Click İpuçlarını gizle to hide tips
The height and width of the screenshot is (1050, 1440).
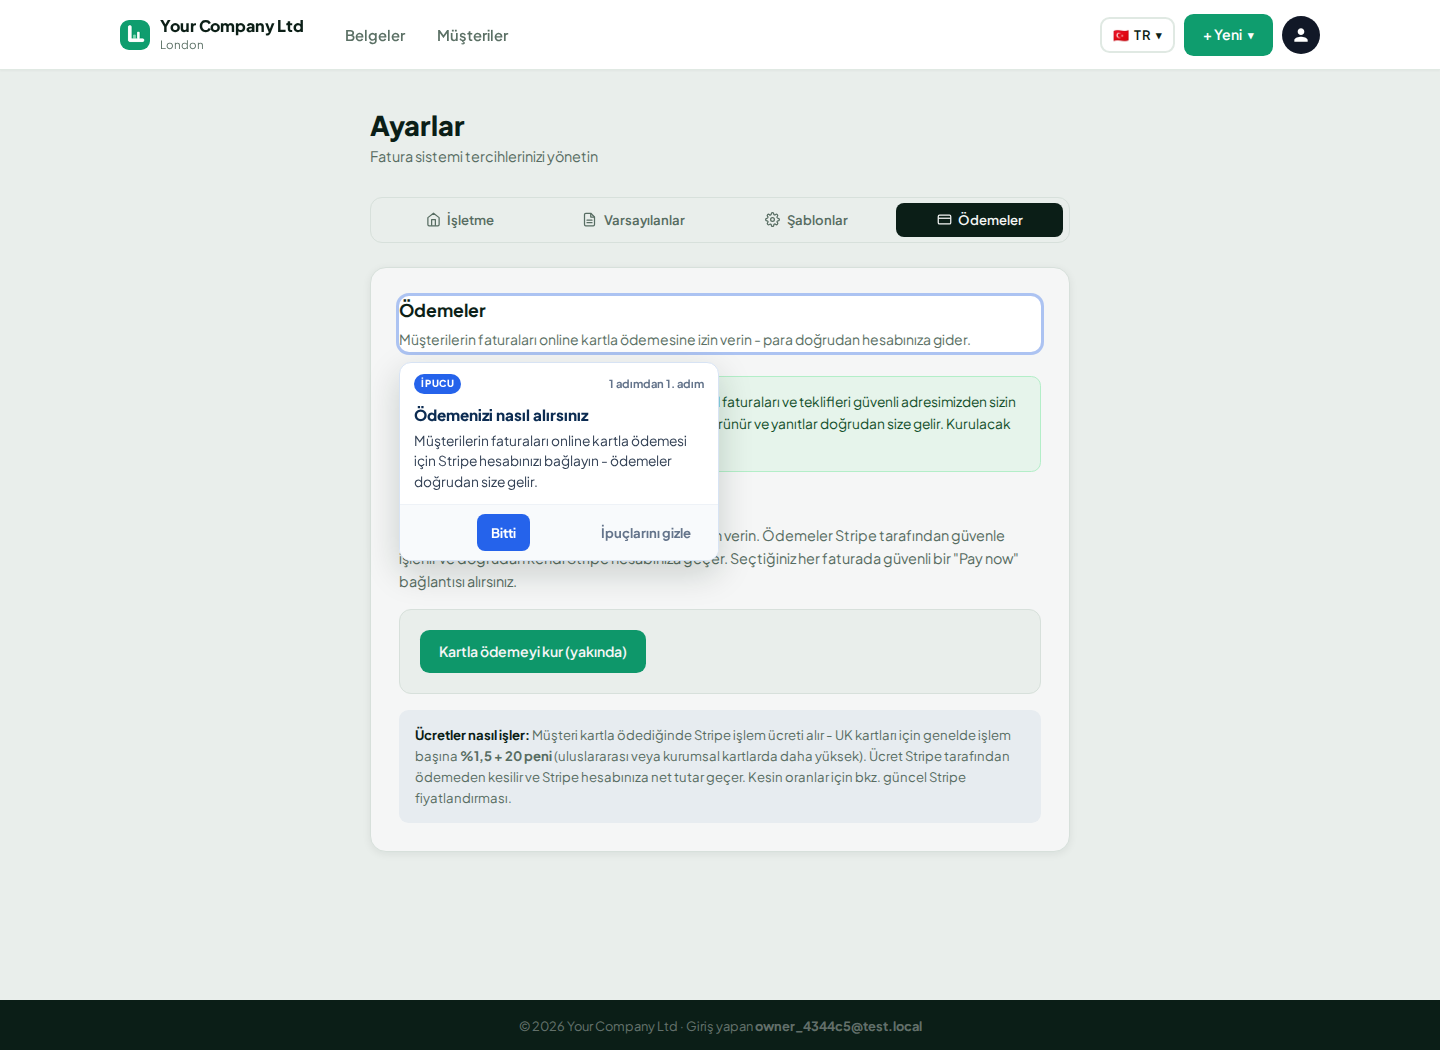coord(645,533)
